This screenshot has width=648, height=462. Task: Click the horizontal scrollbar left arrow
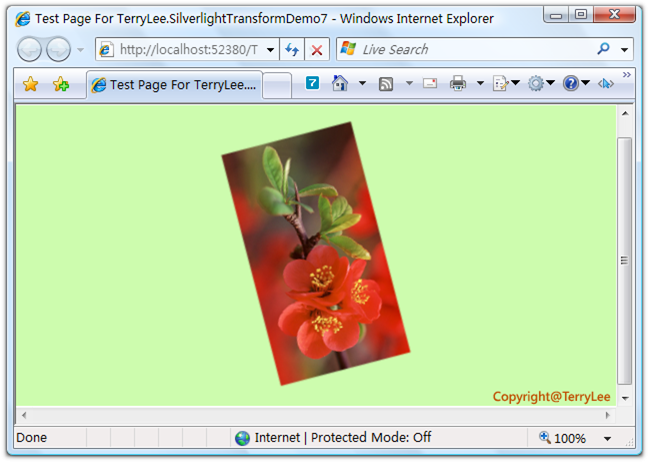tap(24, 415)
